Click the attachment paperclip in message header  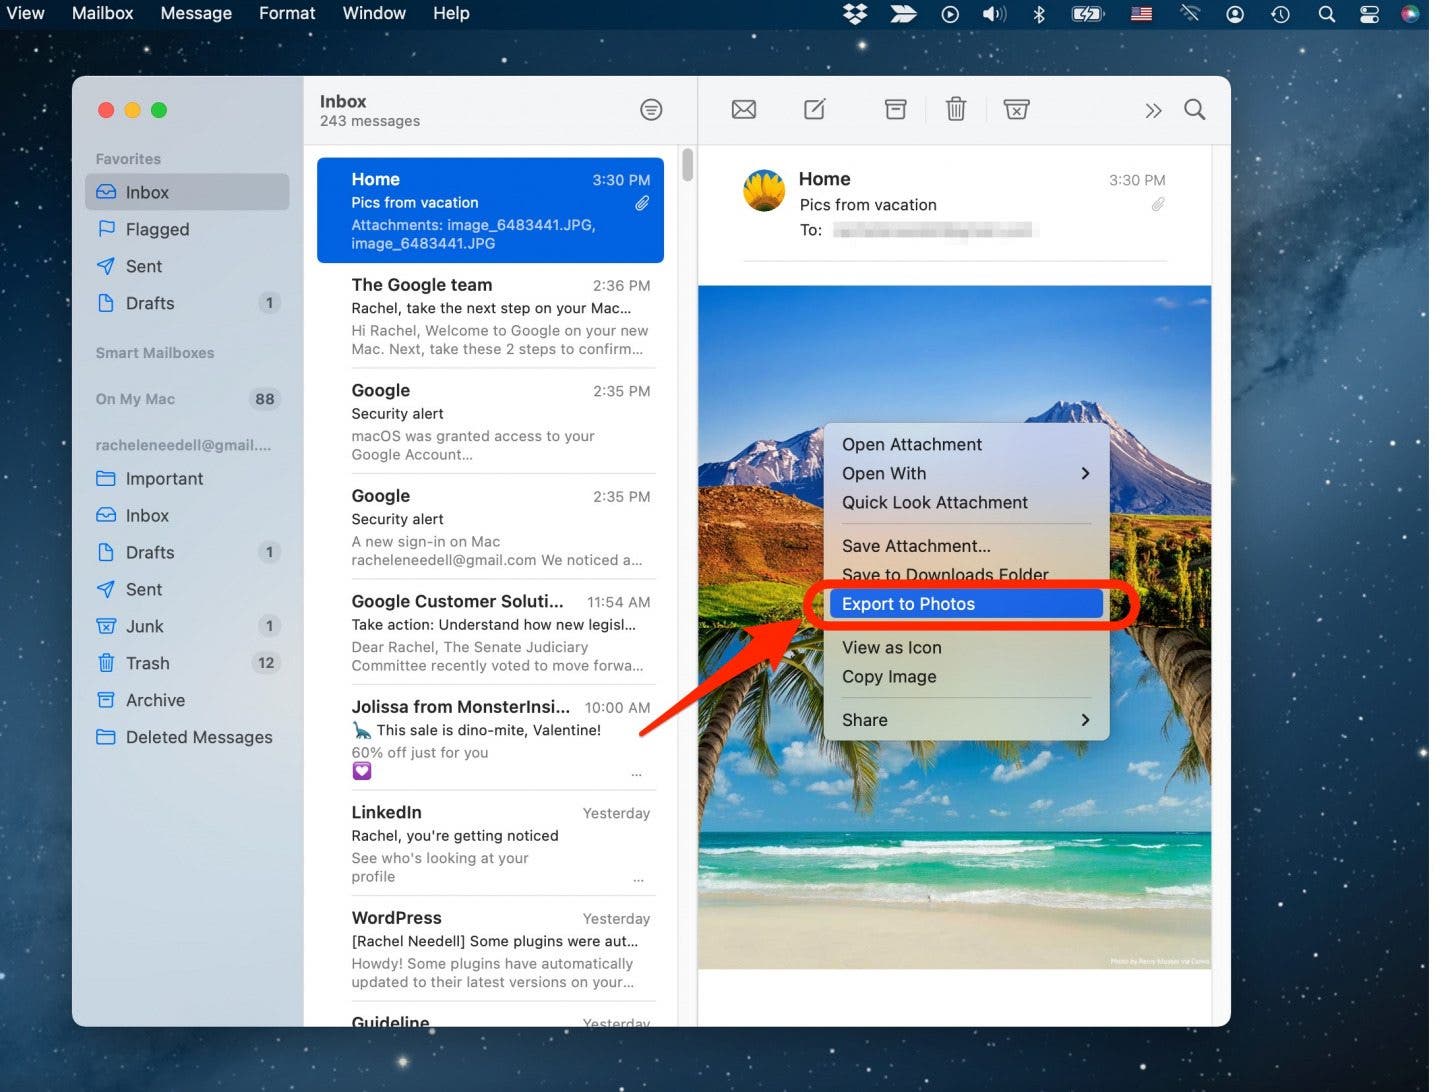(x=1157, y=204)
